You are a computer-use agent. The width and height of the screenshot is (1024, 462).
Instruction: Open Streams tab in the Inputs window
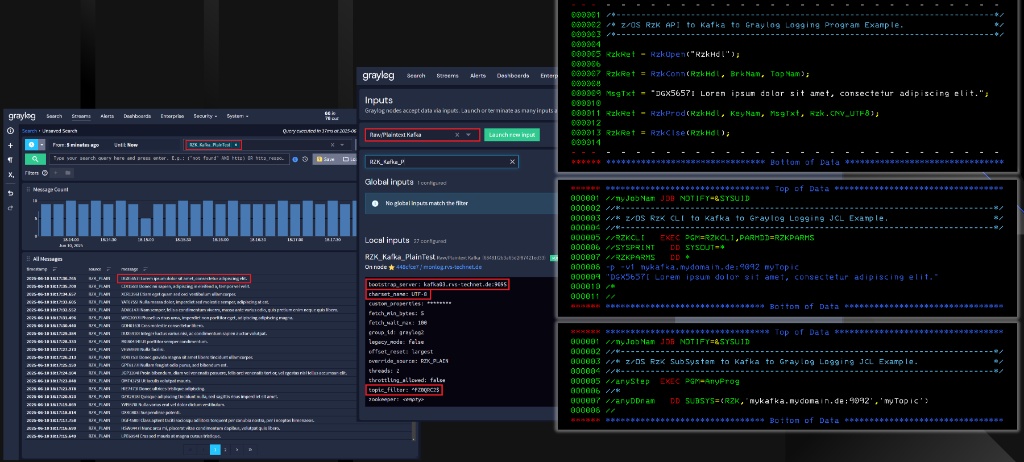click(x=447, y=76)
